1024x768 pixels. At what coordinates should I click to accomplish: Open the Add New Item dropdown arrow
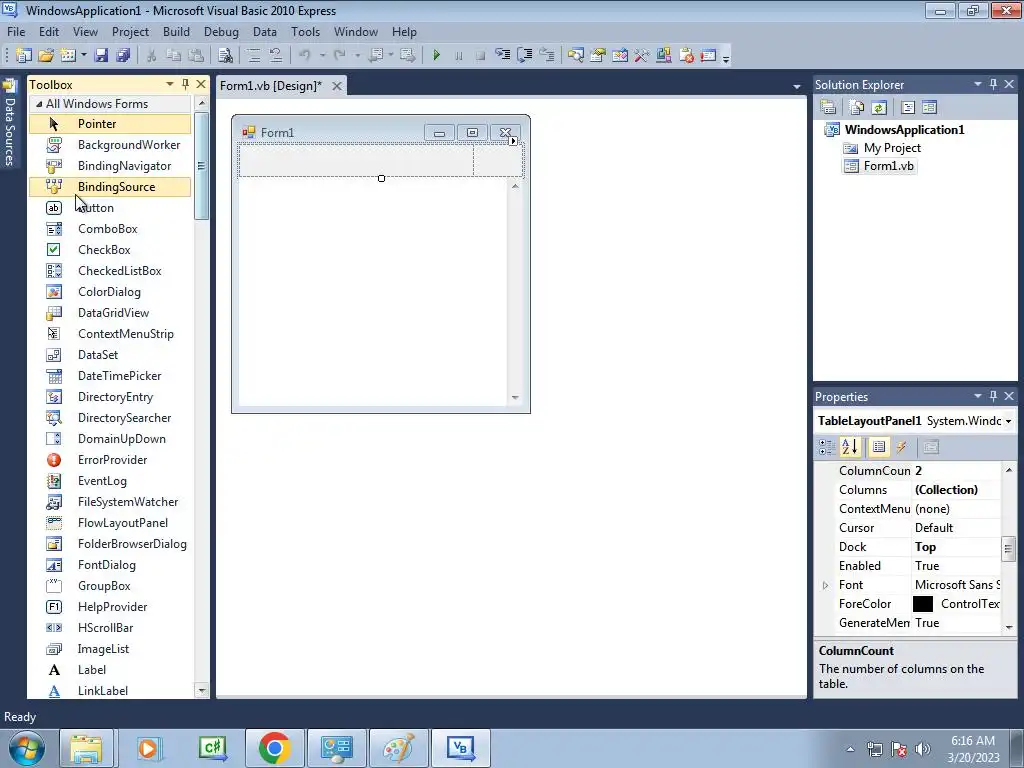84,56
